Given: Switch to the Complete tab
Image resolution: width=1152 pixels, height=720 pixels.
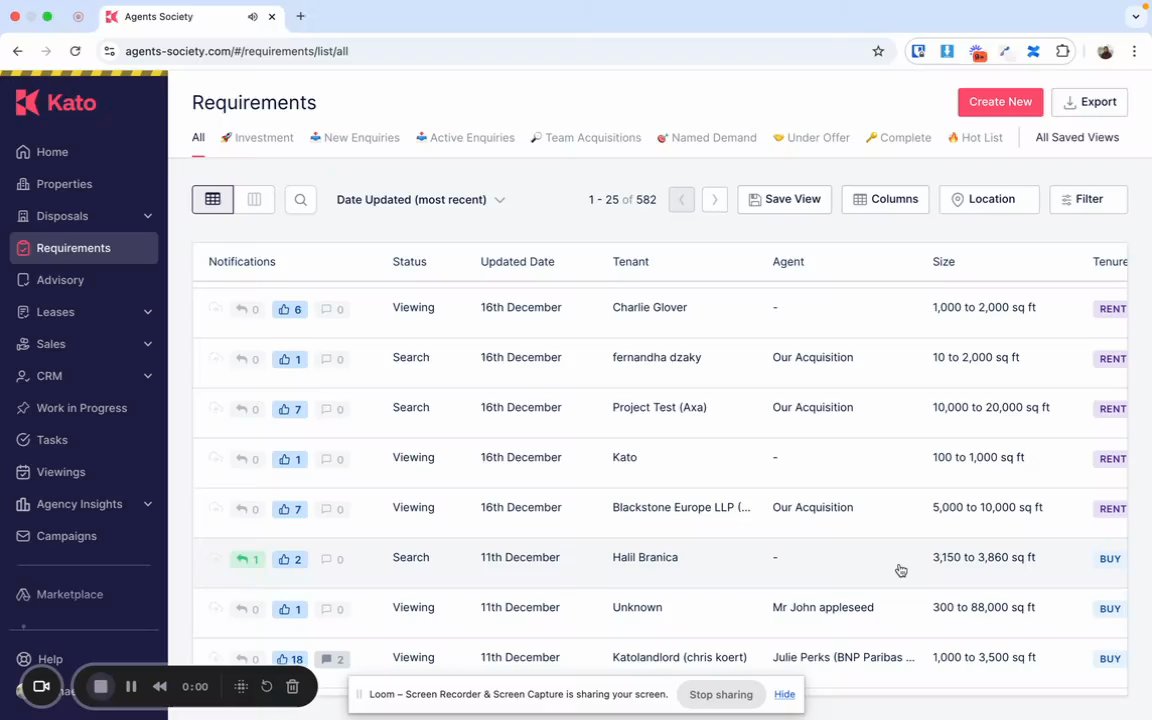Looking at the screenshot, I should coord(898,137).
